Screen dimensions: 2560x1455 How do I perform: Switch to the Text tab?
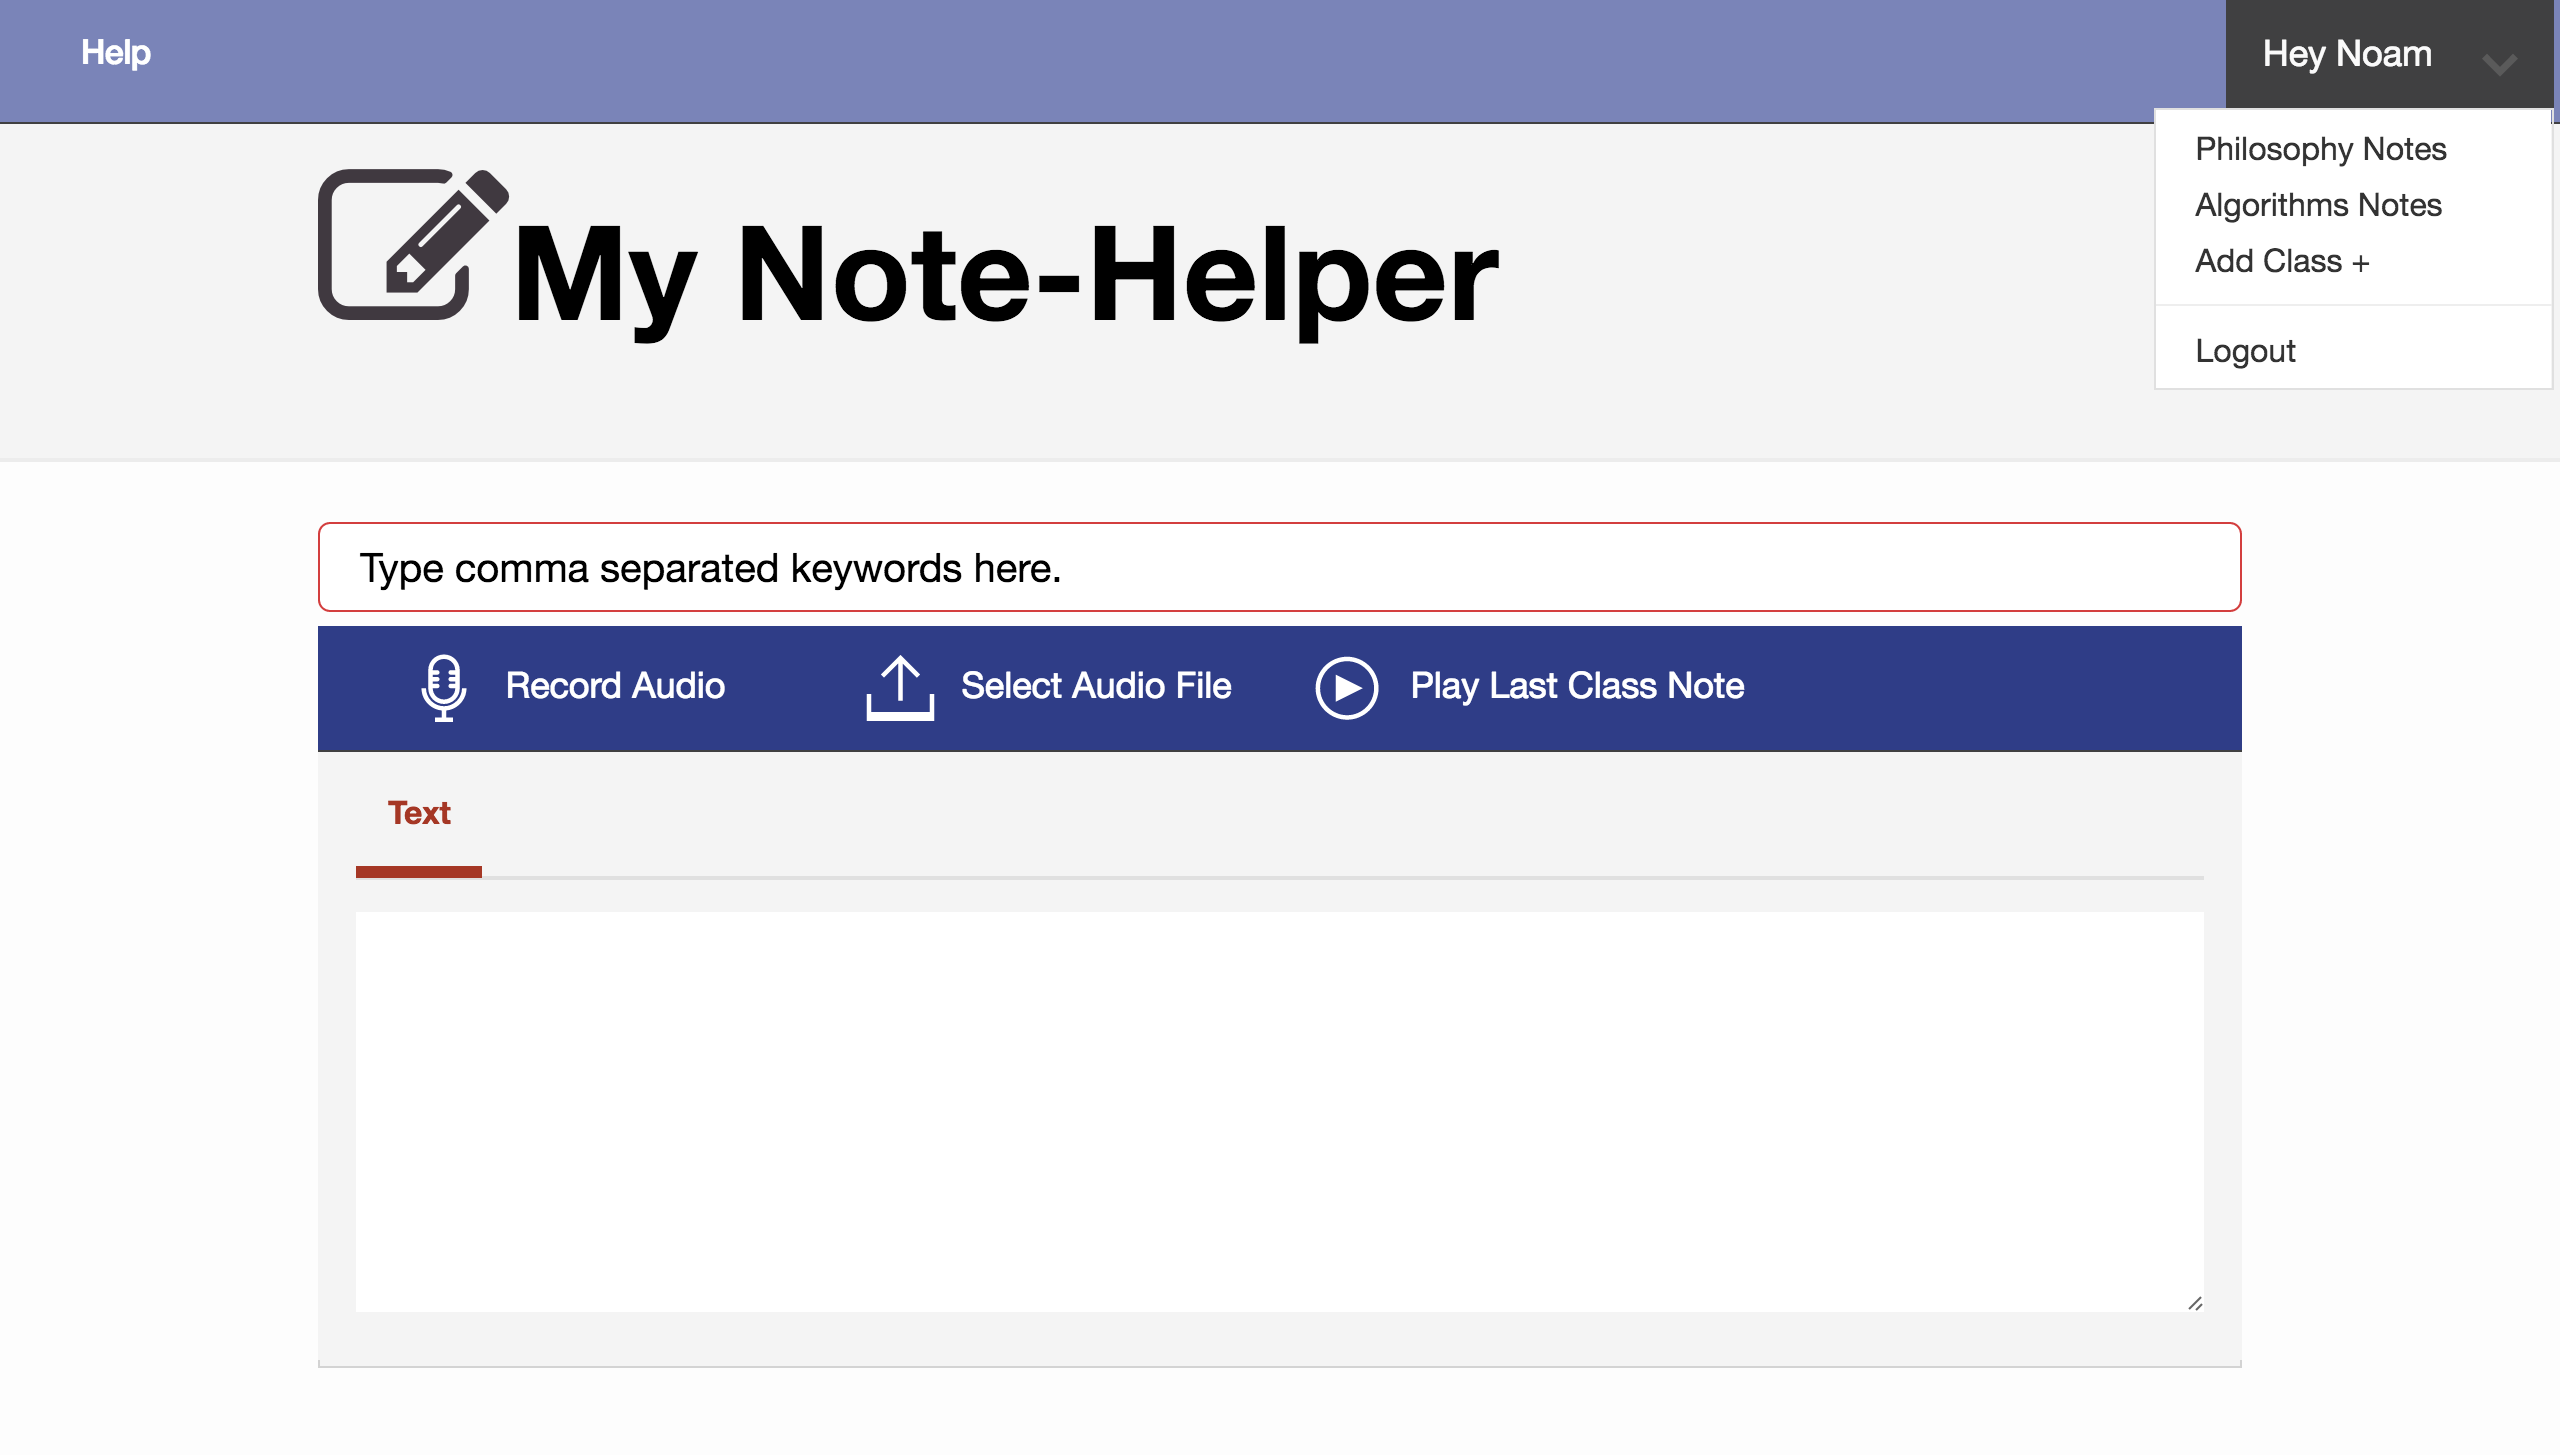tap(419, 813)
